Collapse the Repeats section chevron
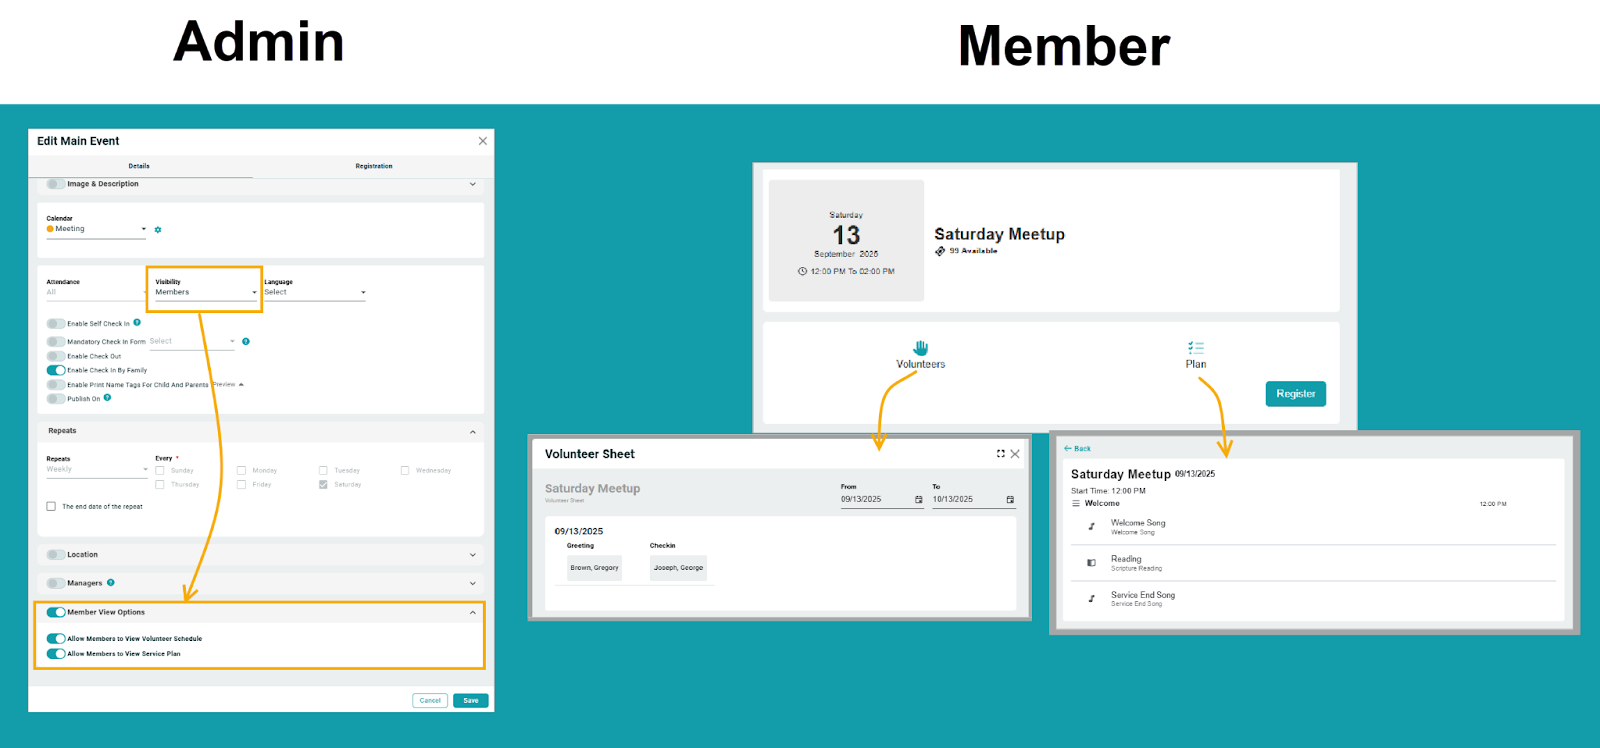This screenshot has height=748, width=1600. coord(473,432)
